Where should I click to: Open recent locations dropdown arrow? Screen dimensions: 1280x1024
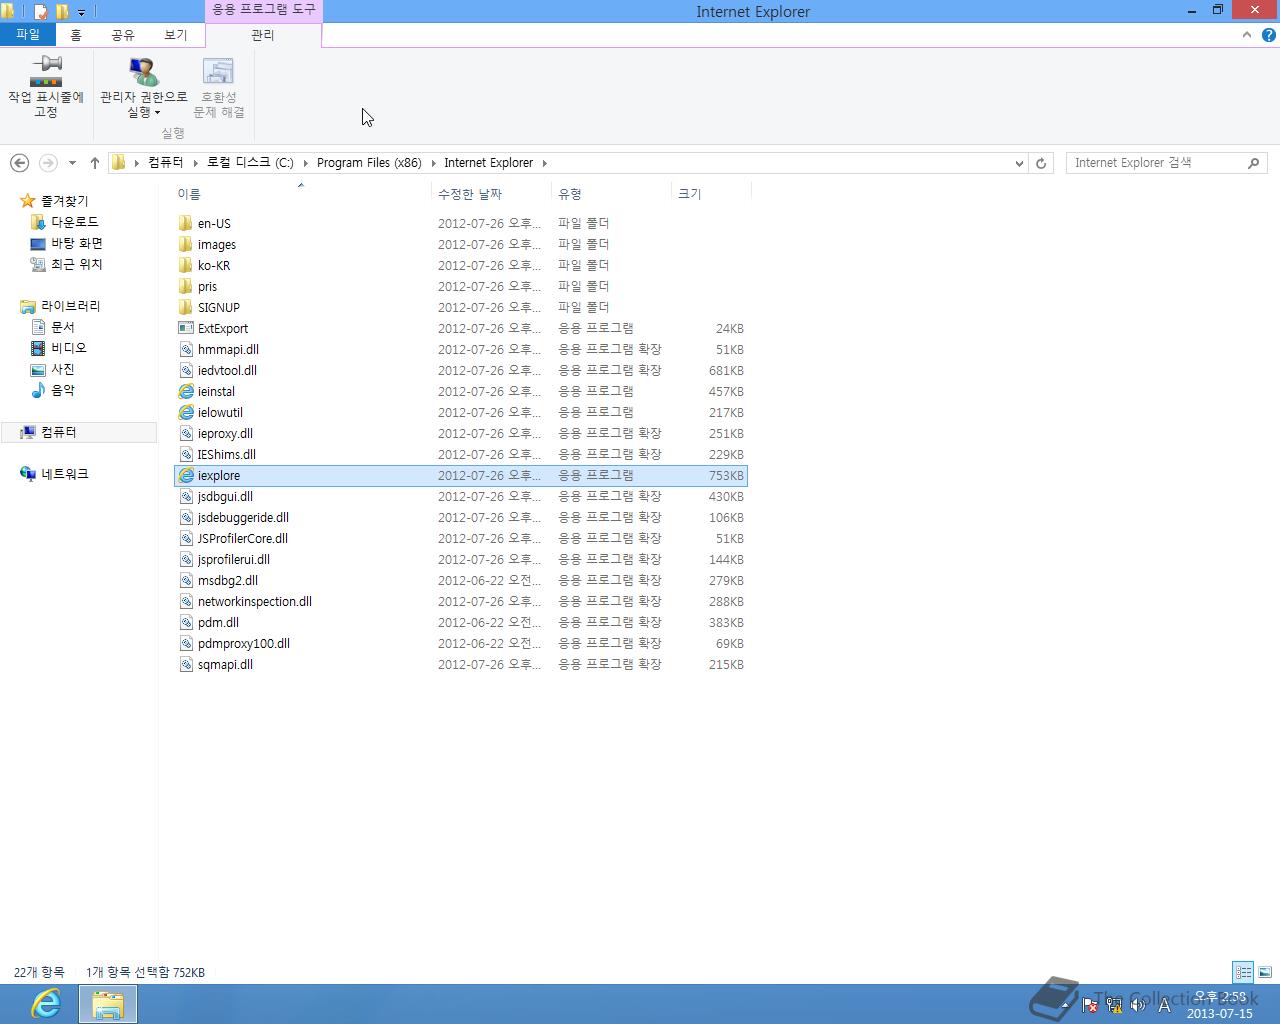coord(72,163)
